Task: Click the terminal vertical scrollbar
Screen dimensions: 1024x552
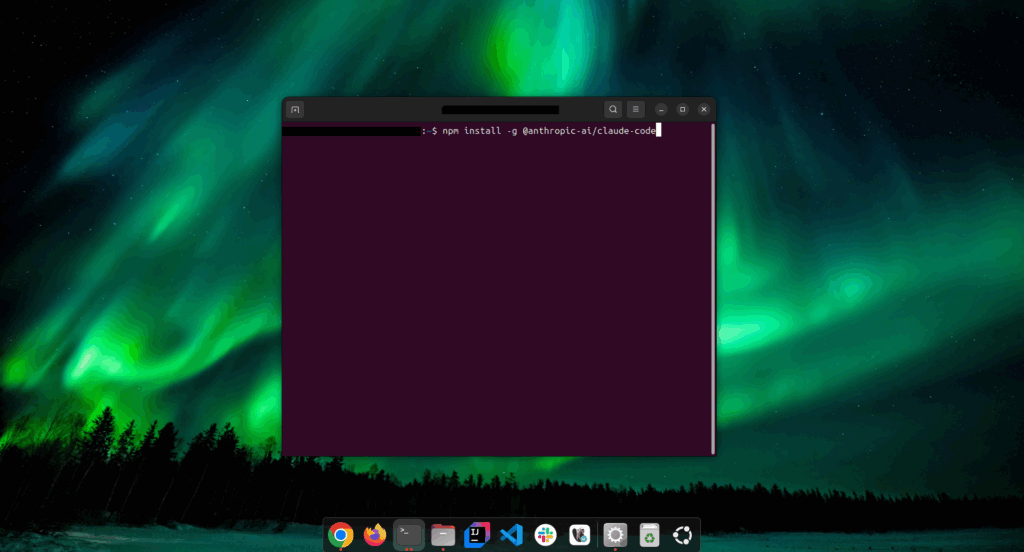Action: click(712, 289)
